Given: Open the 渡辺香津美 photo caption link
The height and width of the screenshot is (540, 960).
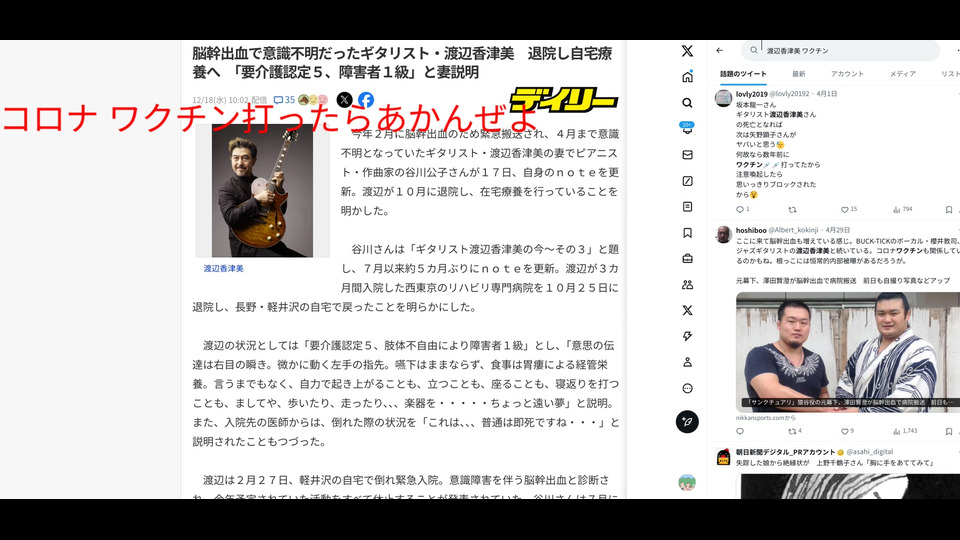Looking at the screenshot, I should click(x=223, y=268).
